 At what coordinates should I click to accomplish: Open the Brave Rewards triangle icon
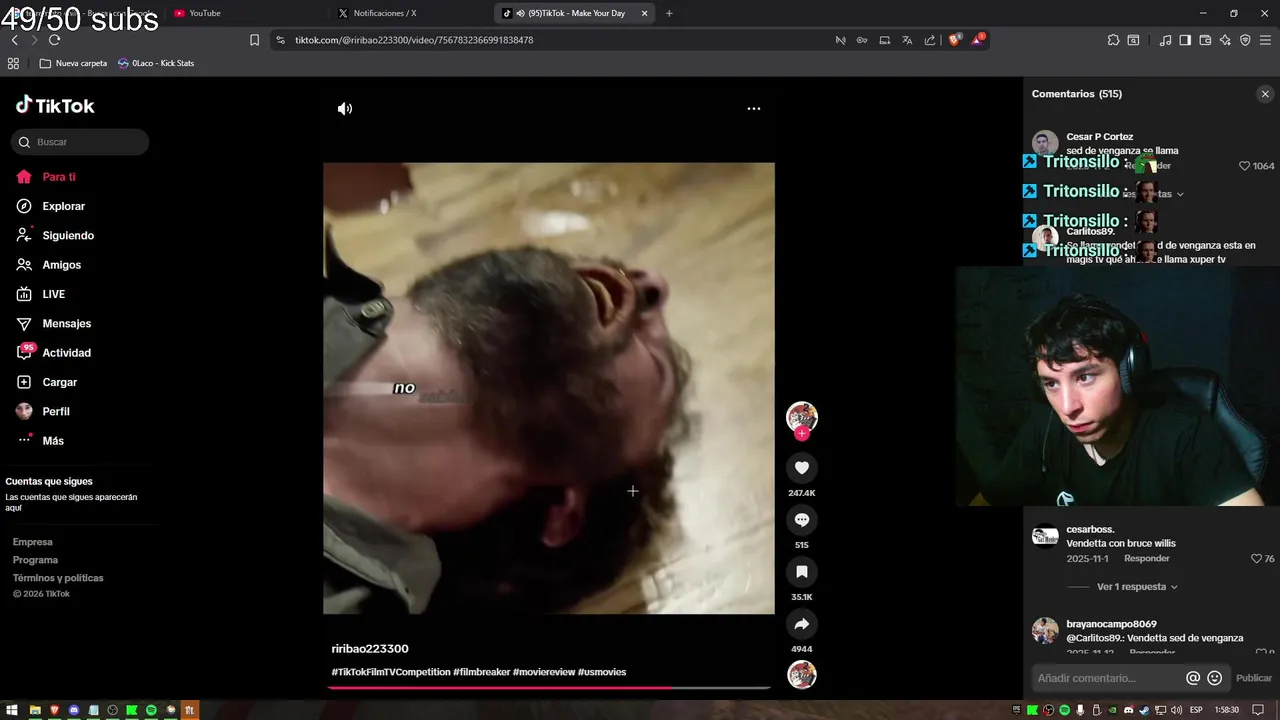[978, 40]
